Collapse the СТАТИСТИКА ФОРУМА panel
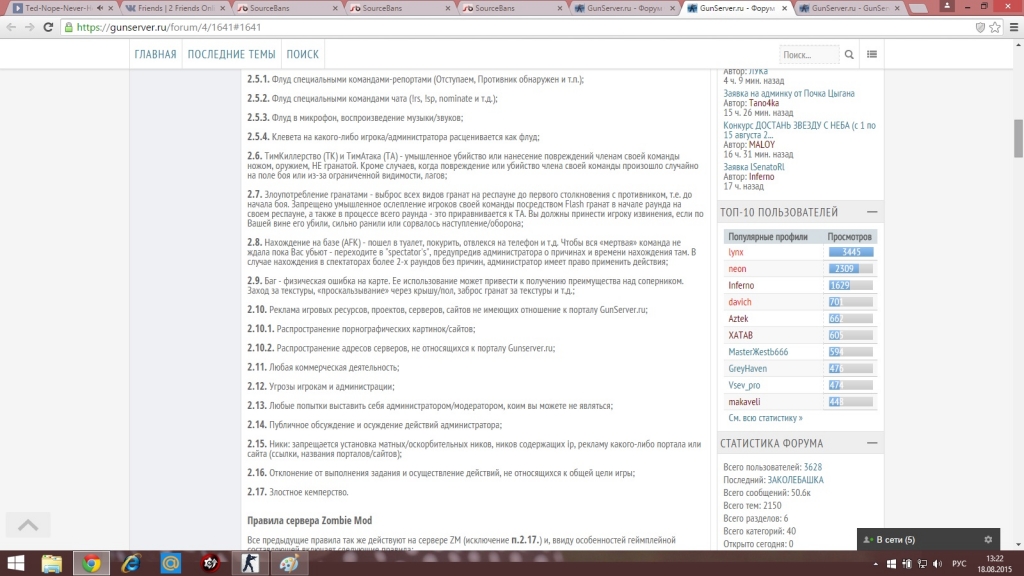Screen dimensions: 1024x576 [872, 443]
